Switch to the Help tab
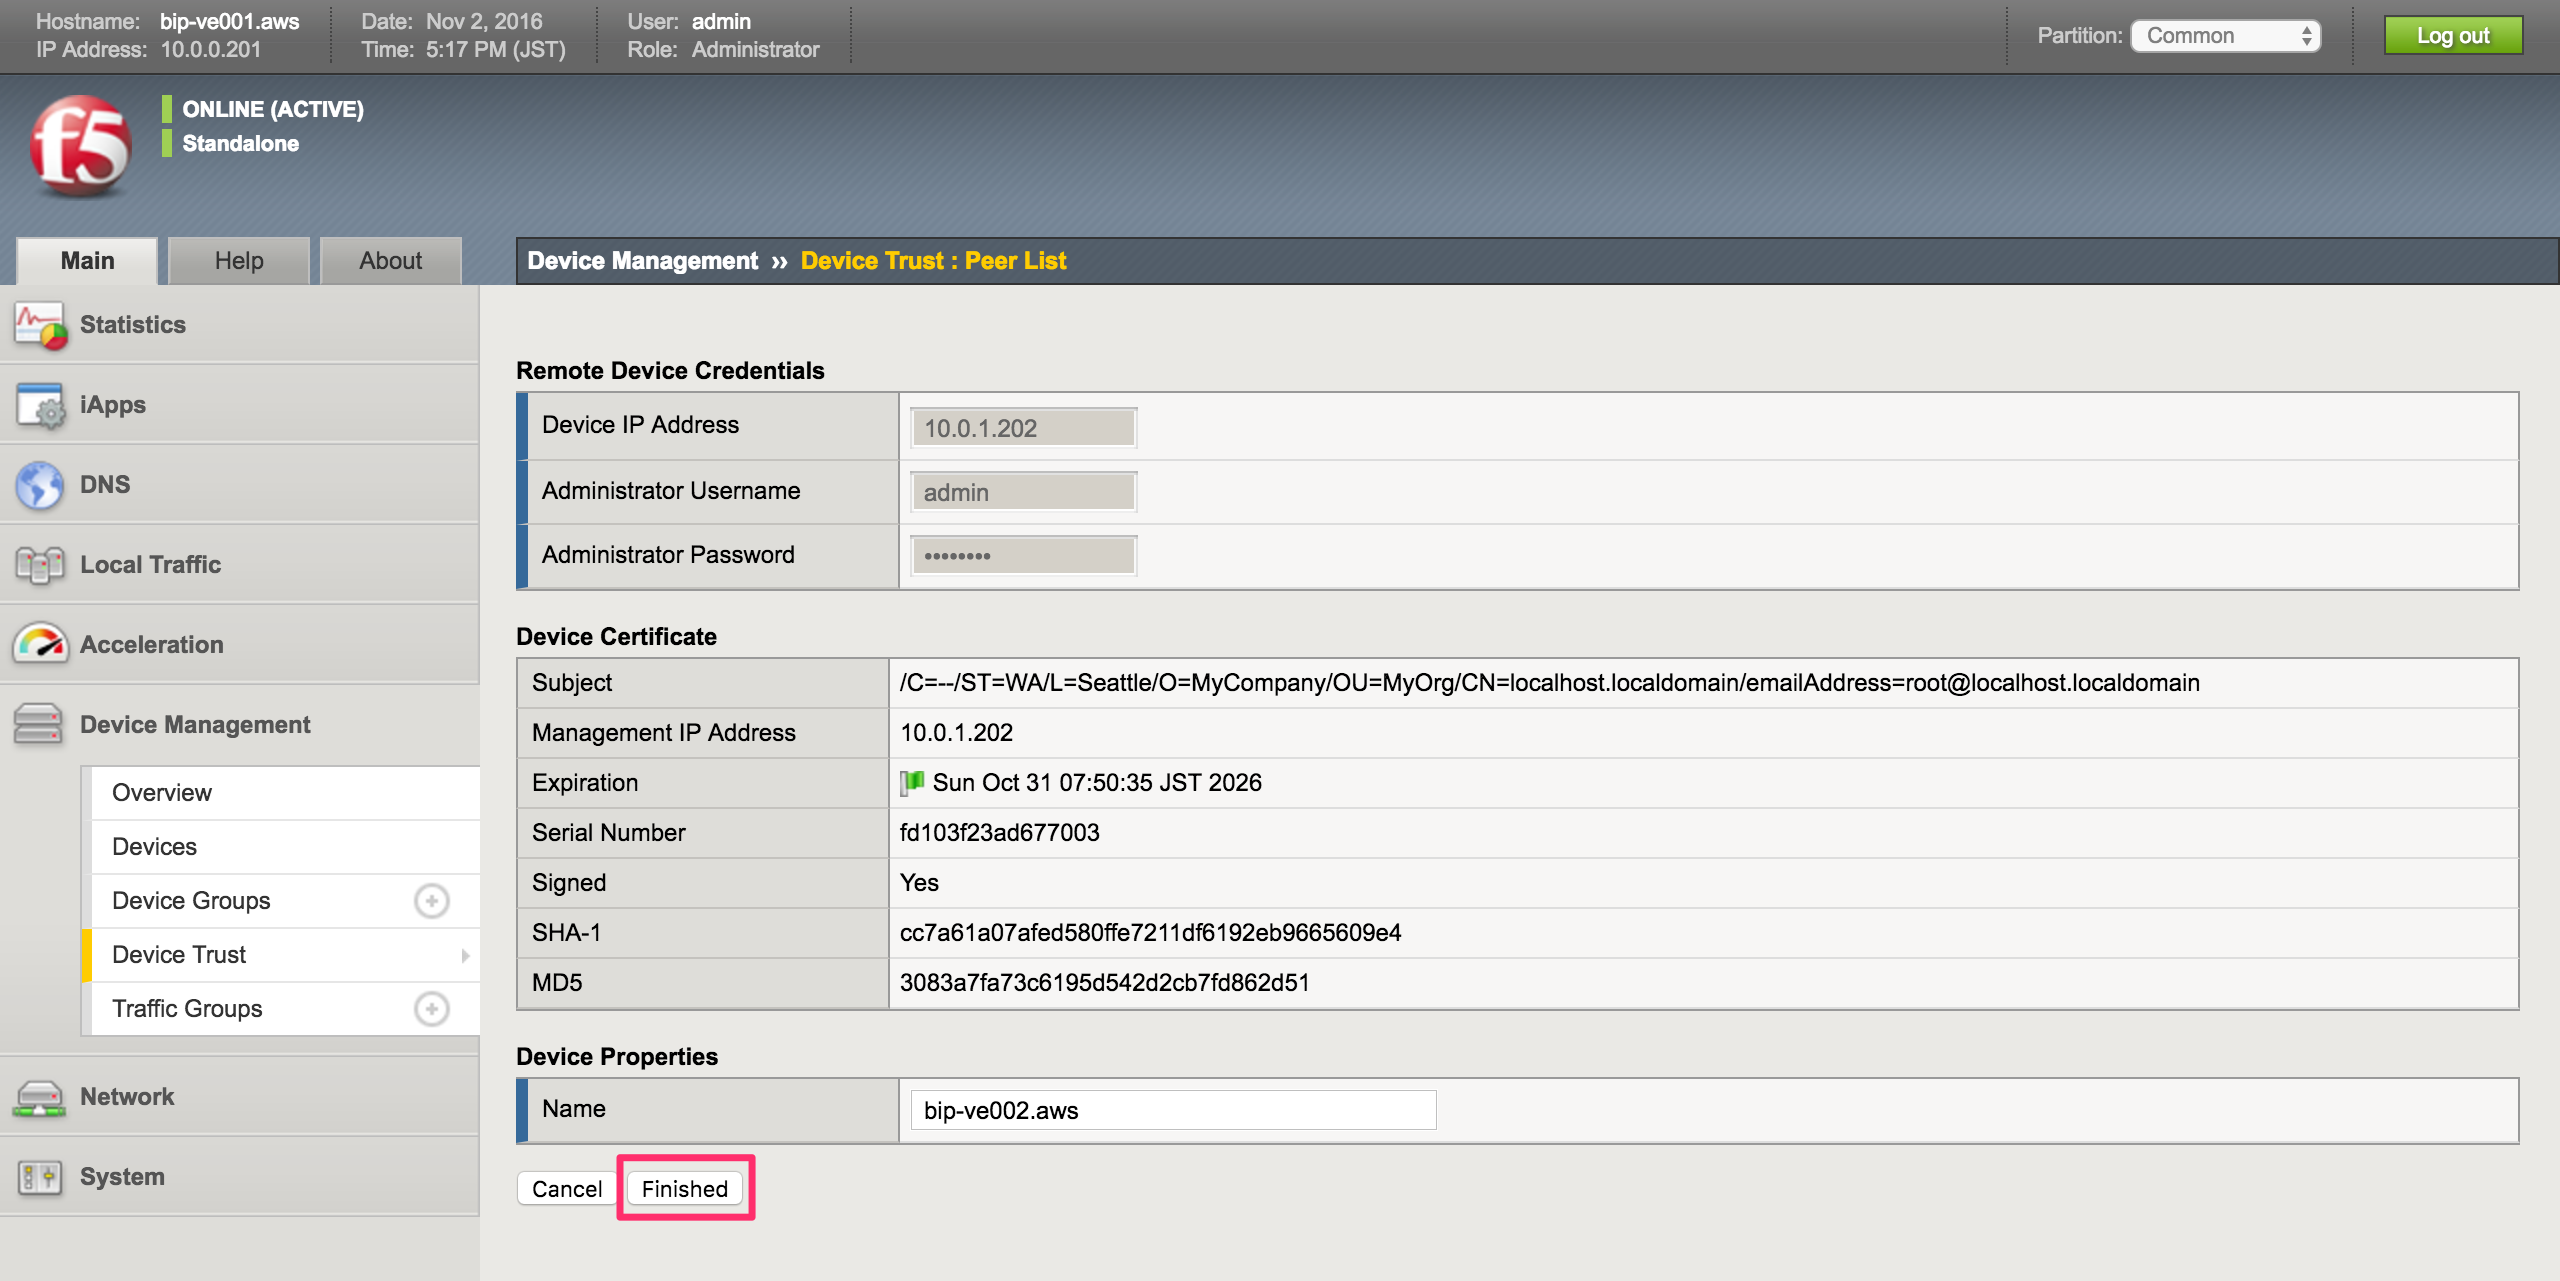Viewport: 2560px width, 1281px height. [x=238, y=260]
